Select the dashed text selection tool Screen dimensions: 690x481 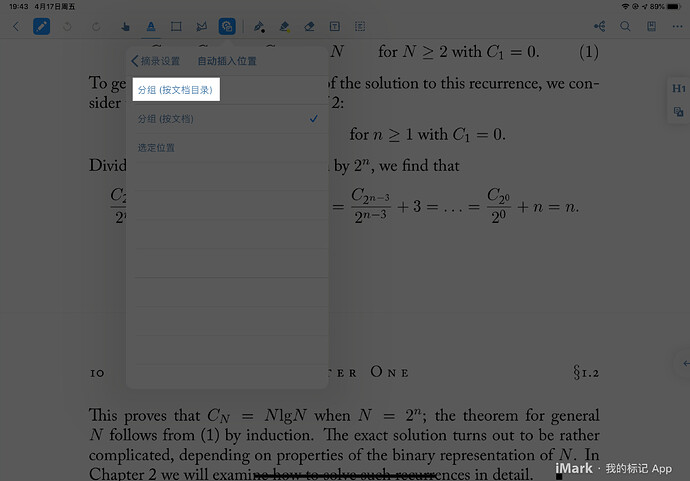[x=360, y=26]
